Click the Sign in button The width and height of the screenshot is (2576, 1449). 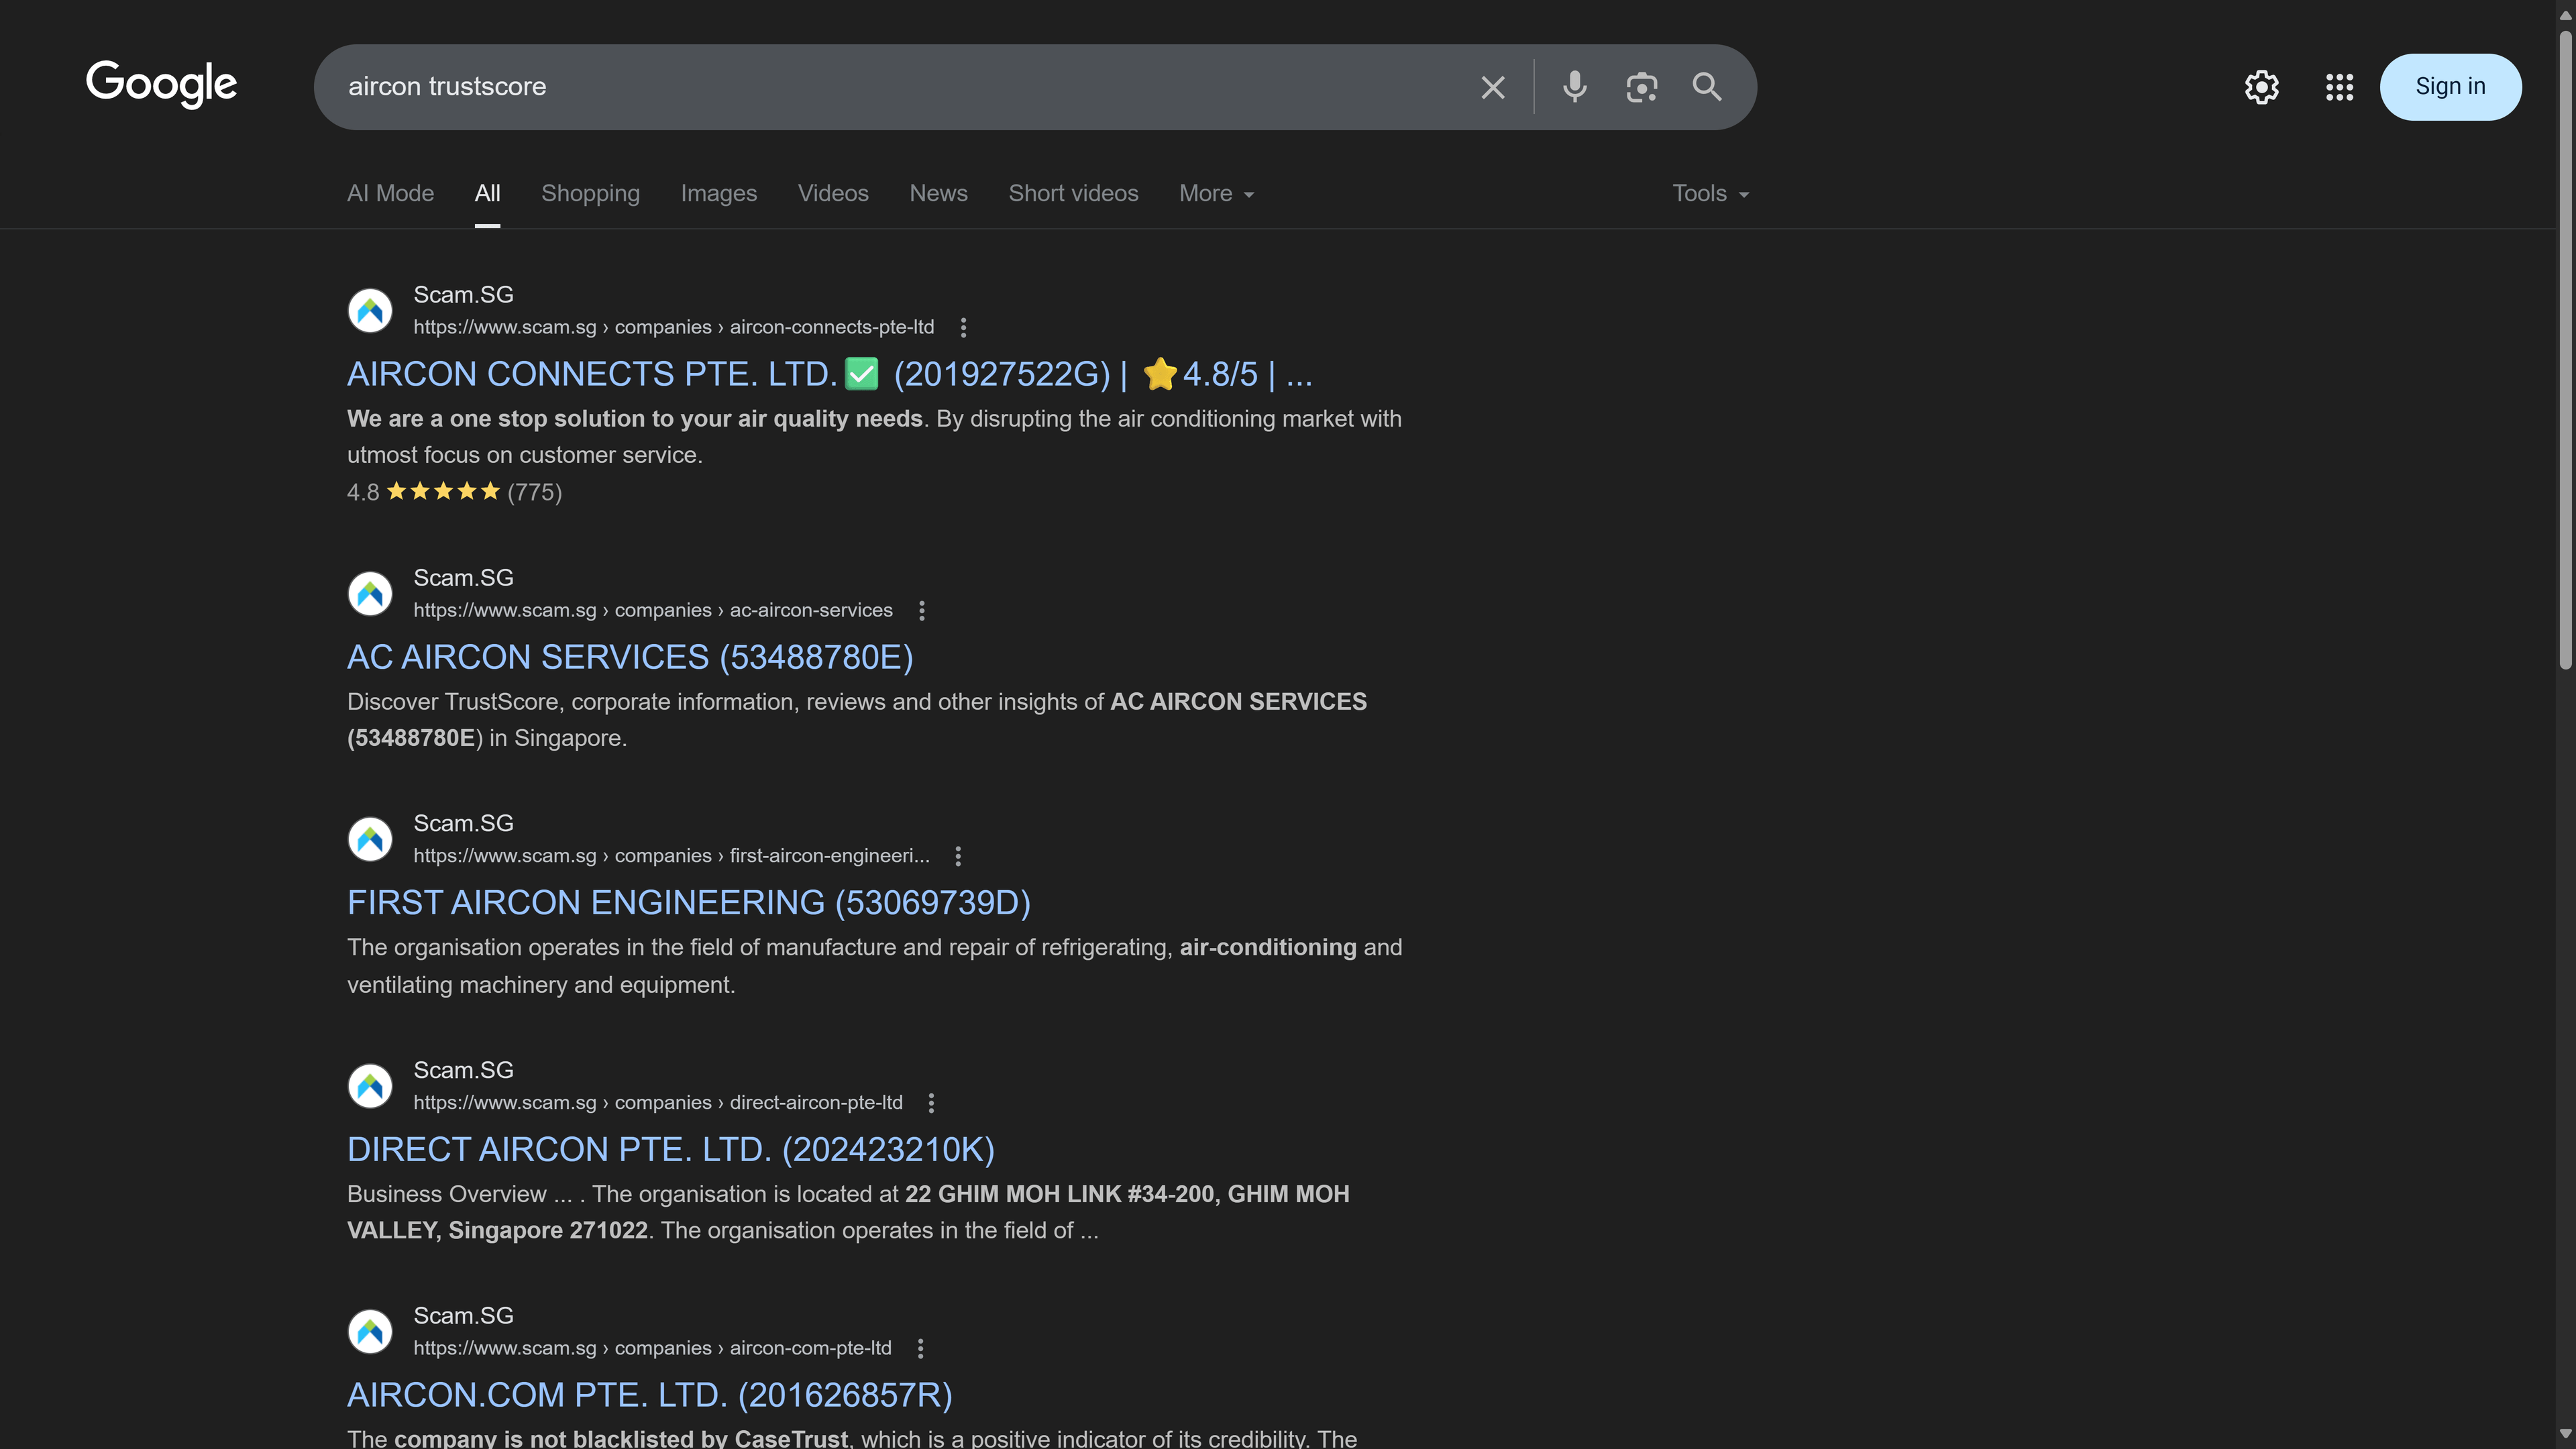2450,87
